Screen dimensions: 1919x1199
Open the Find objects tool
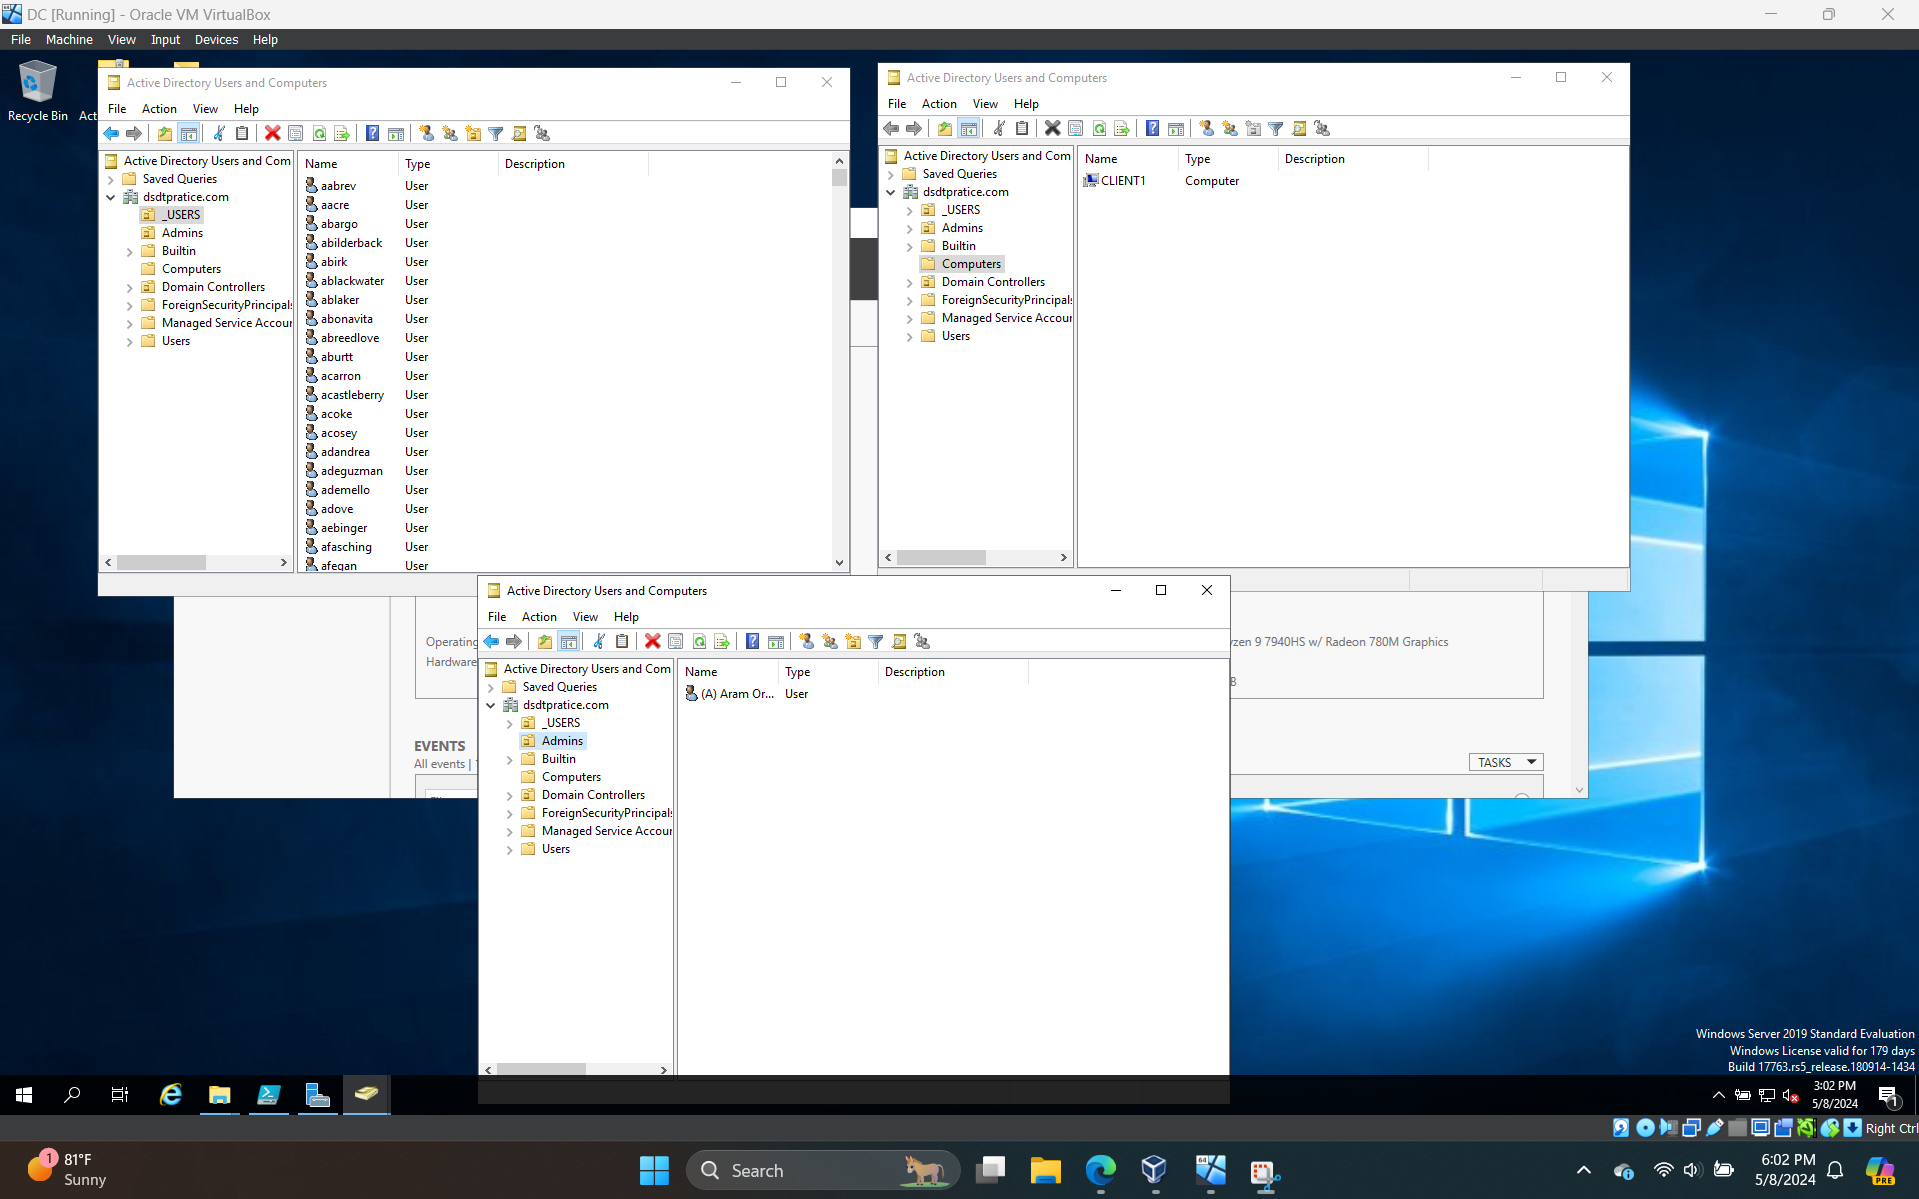click(x=519, y=133)
